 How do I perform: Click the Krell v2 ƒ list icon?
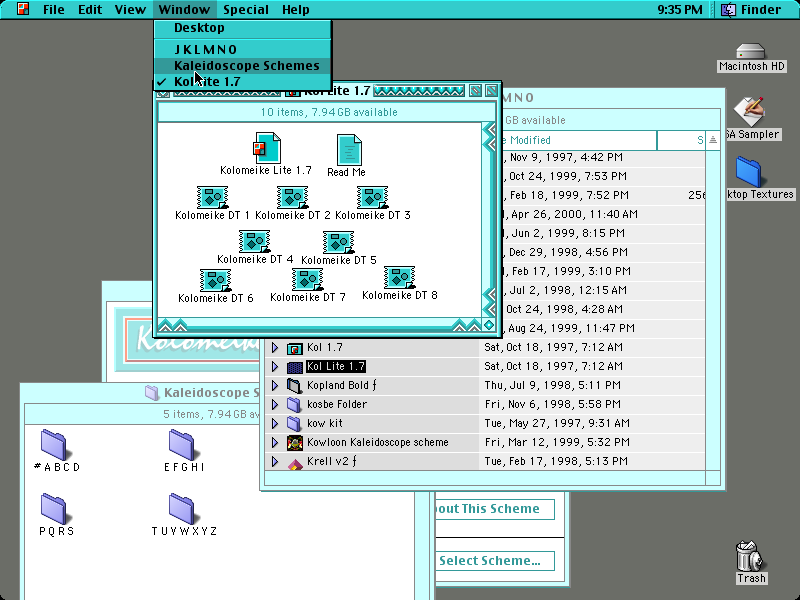[295, 463]
